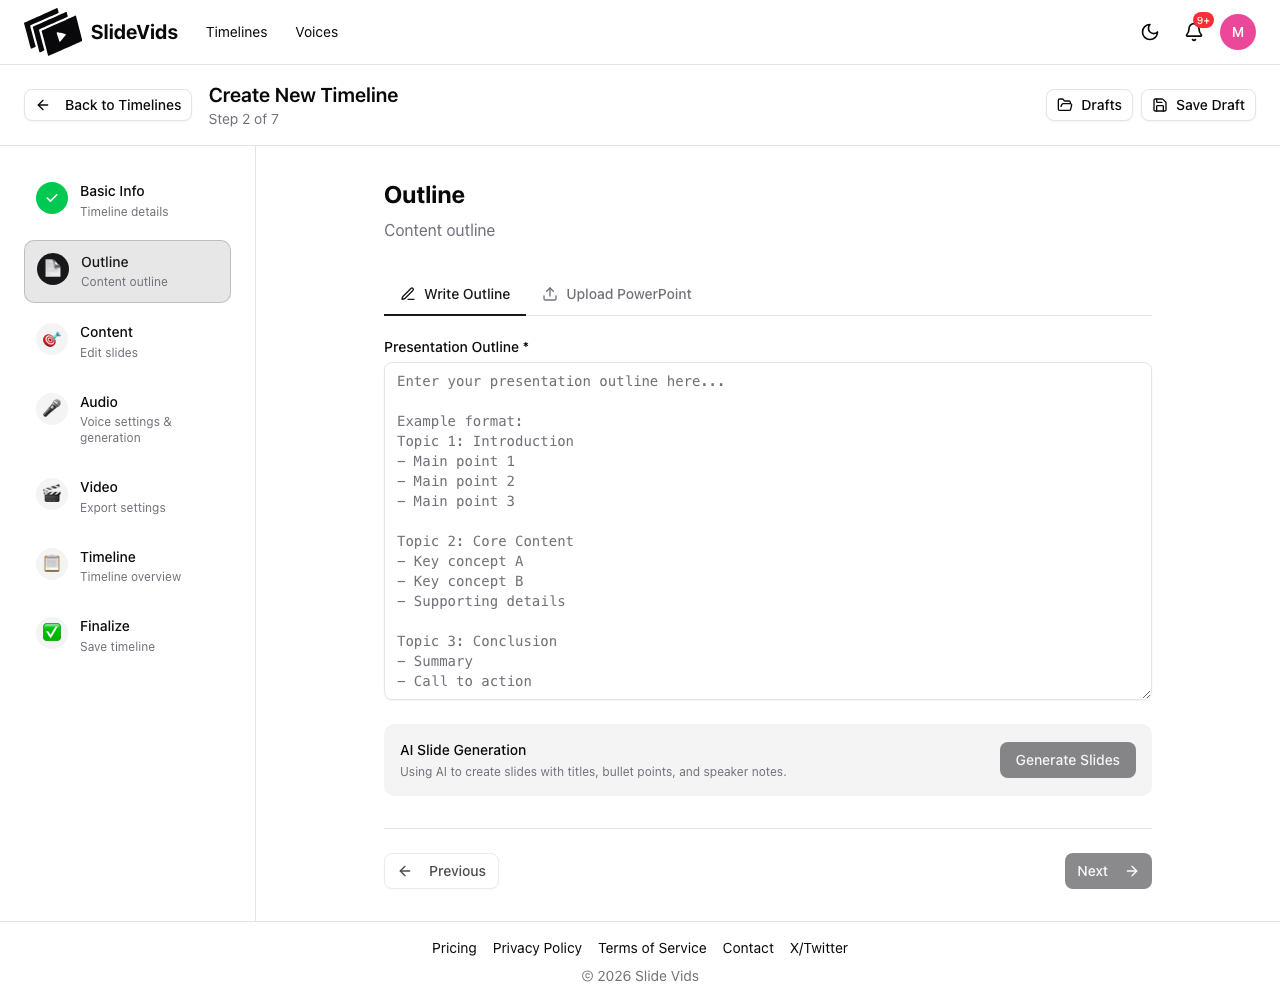This screenshot has height=1002, width=1280.
Task: Open the Timelines menu item
Action: (x=236, y=31)
